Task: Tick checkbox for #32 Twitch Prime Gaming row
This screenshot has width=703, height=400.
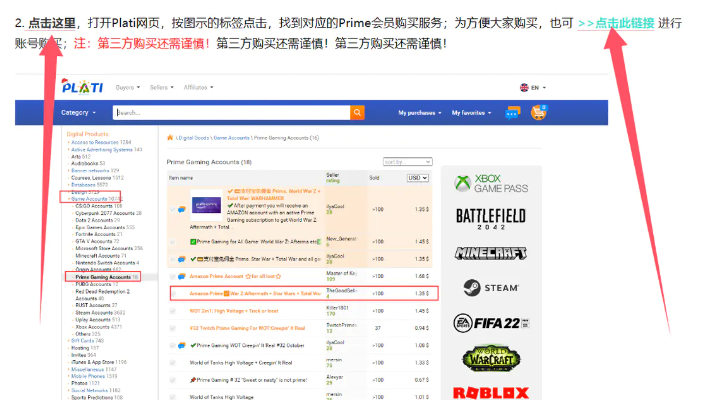Action: coord(173,328)
